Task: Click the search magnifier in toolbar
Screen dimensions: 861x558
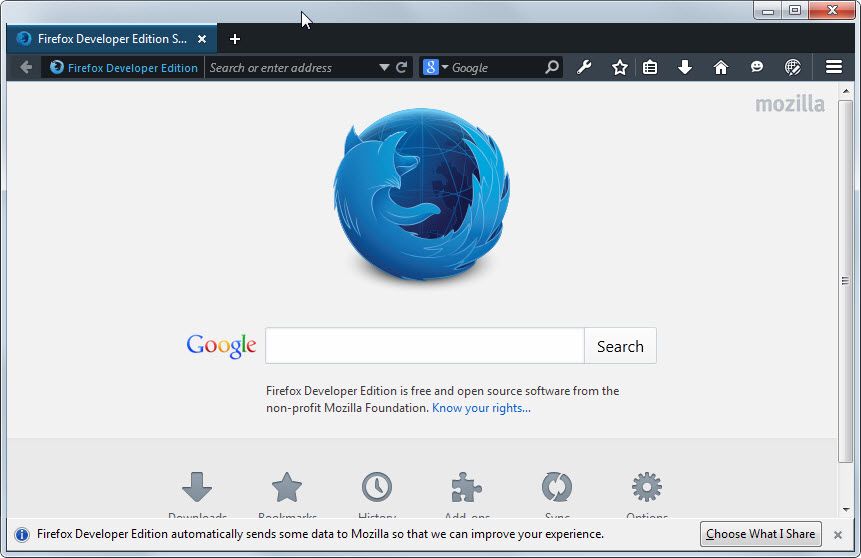Action: pyautogui.click(x=552, y=68)
